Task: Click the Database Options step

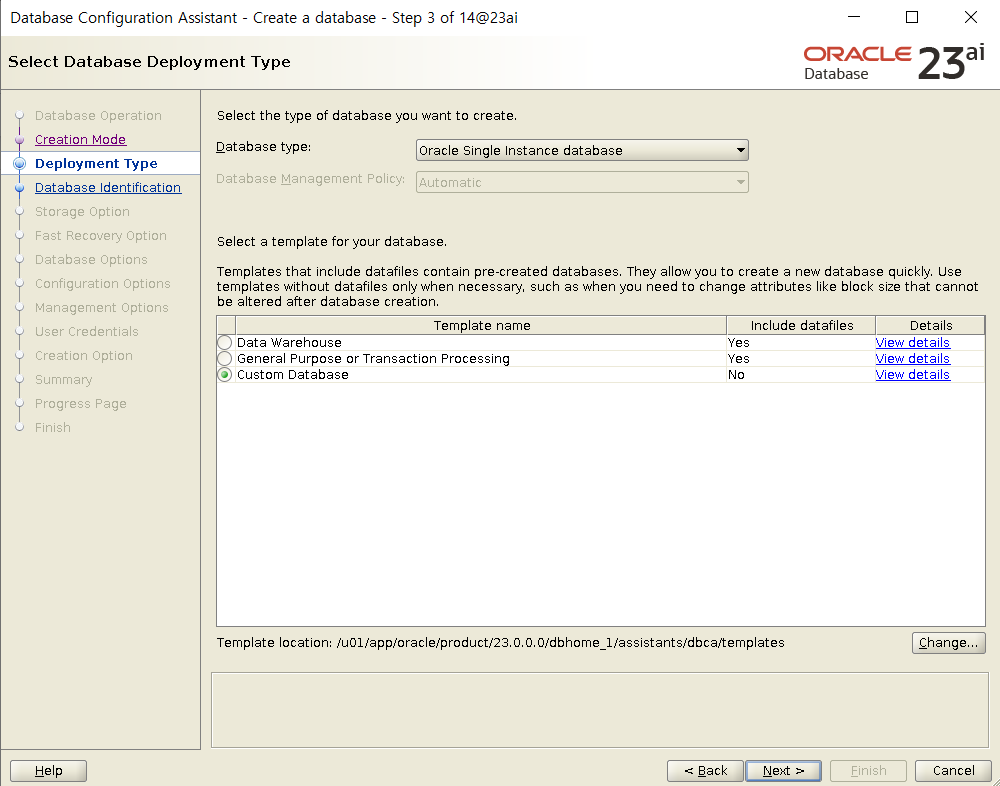Action: tap(91, 260)
